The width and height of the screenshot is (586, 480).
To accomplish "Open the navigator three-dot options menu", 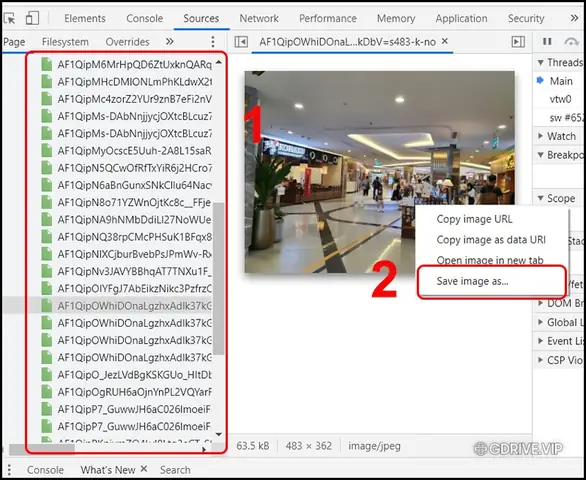I will [x=213, y=42].
